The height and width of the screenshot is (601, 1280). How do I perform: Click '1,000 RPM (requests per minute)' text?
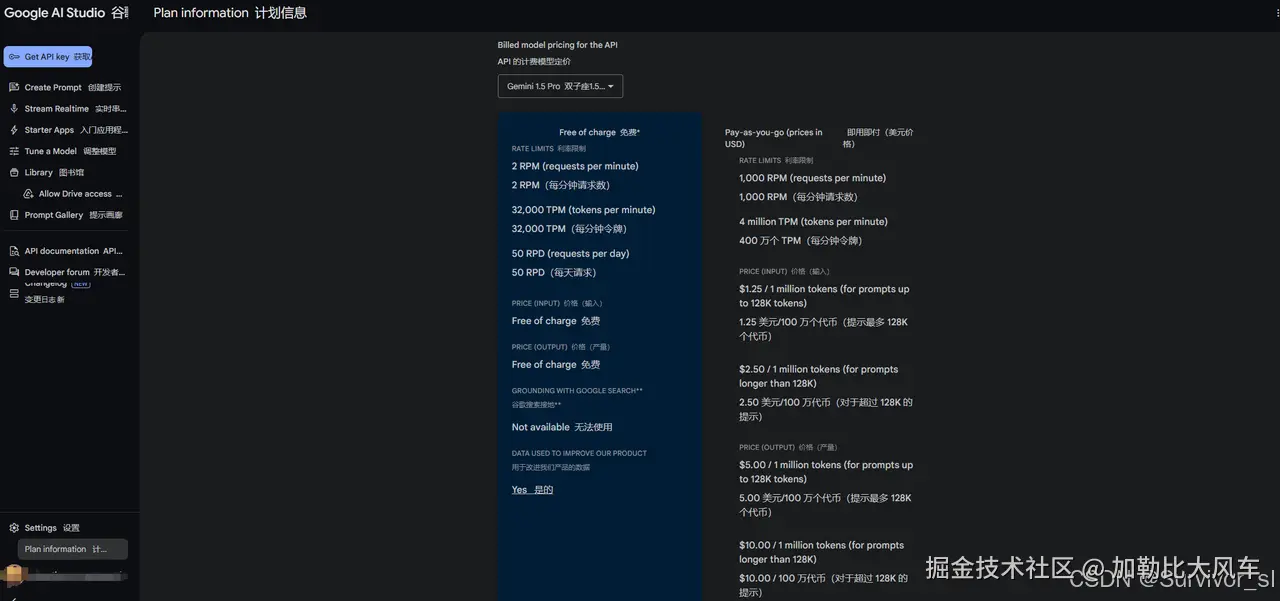click(813, 178)
